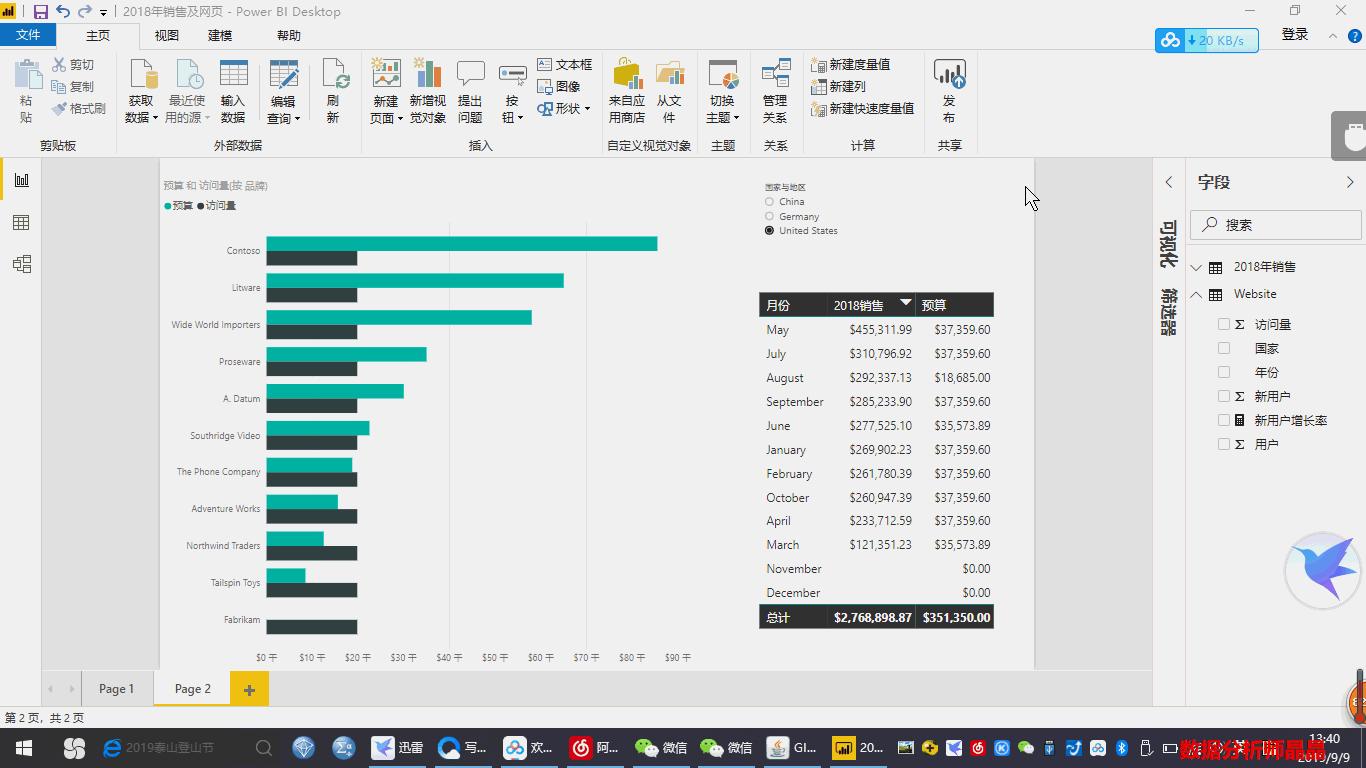Open the 获取数据 get data dropdown

pyautogui.click(x=141, y=109)
